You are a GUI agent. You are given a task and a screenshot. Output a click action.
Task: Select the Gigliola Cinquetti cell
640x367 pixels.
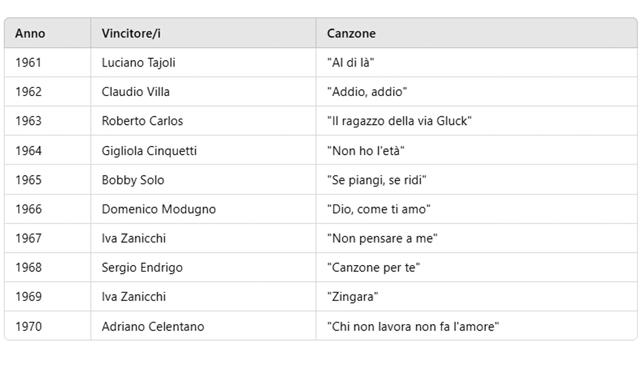point(203,150)
